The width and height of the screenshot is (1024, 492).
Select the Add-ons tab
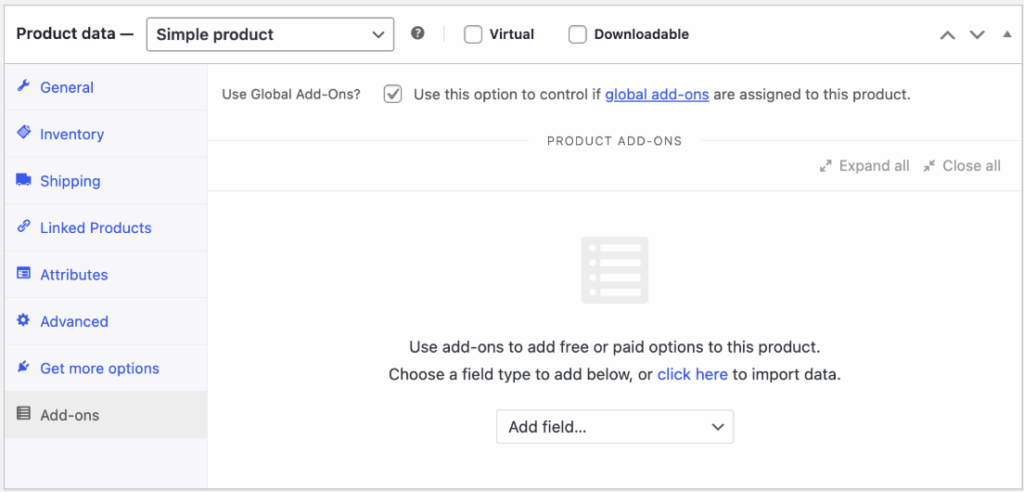[106, 415]
